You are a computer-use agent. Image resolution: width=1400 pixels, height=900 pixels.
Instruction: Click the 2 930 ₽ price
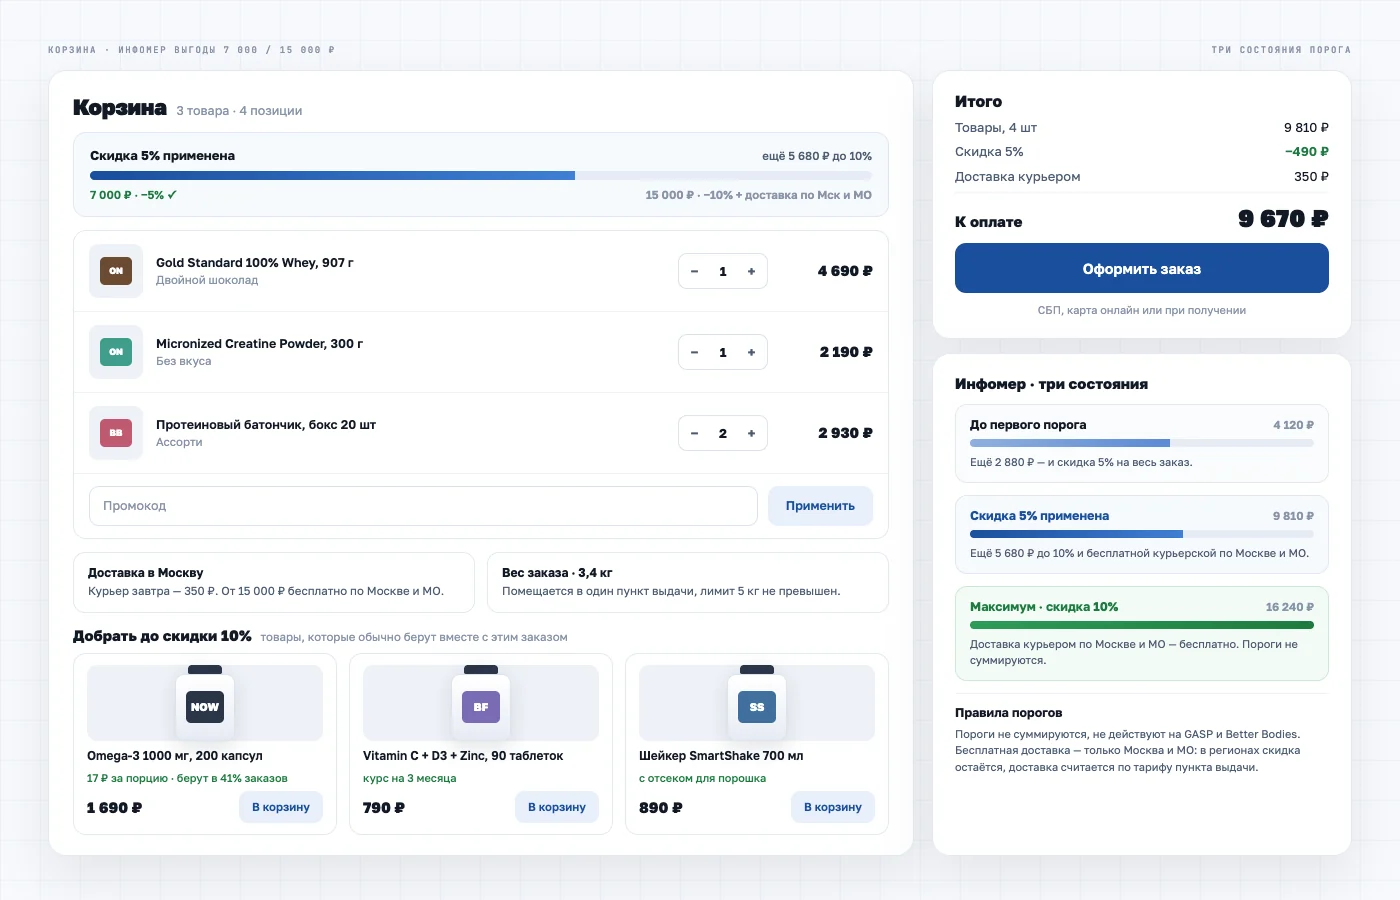[x=845, y=433]
